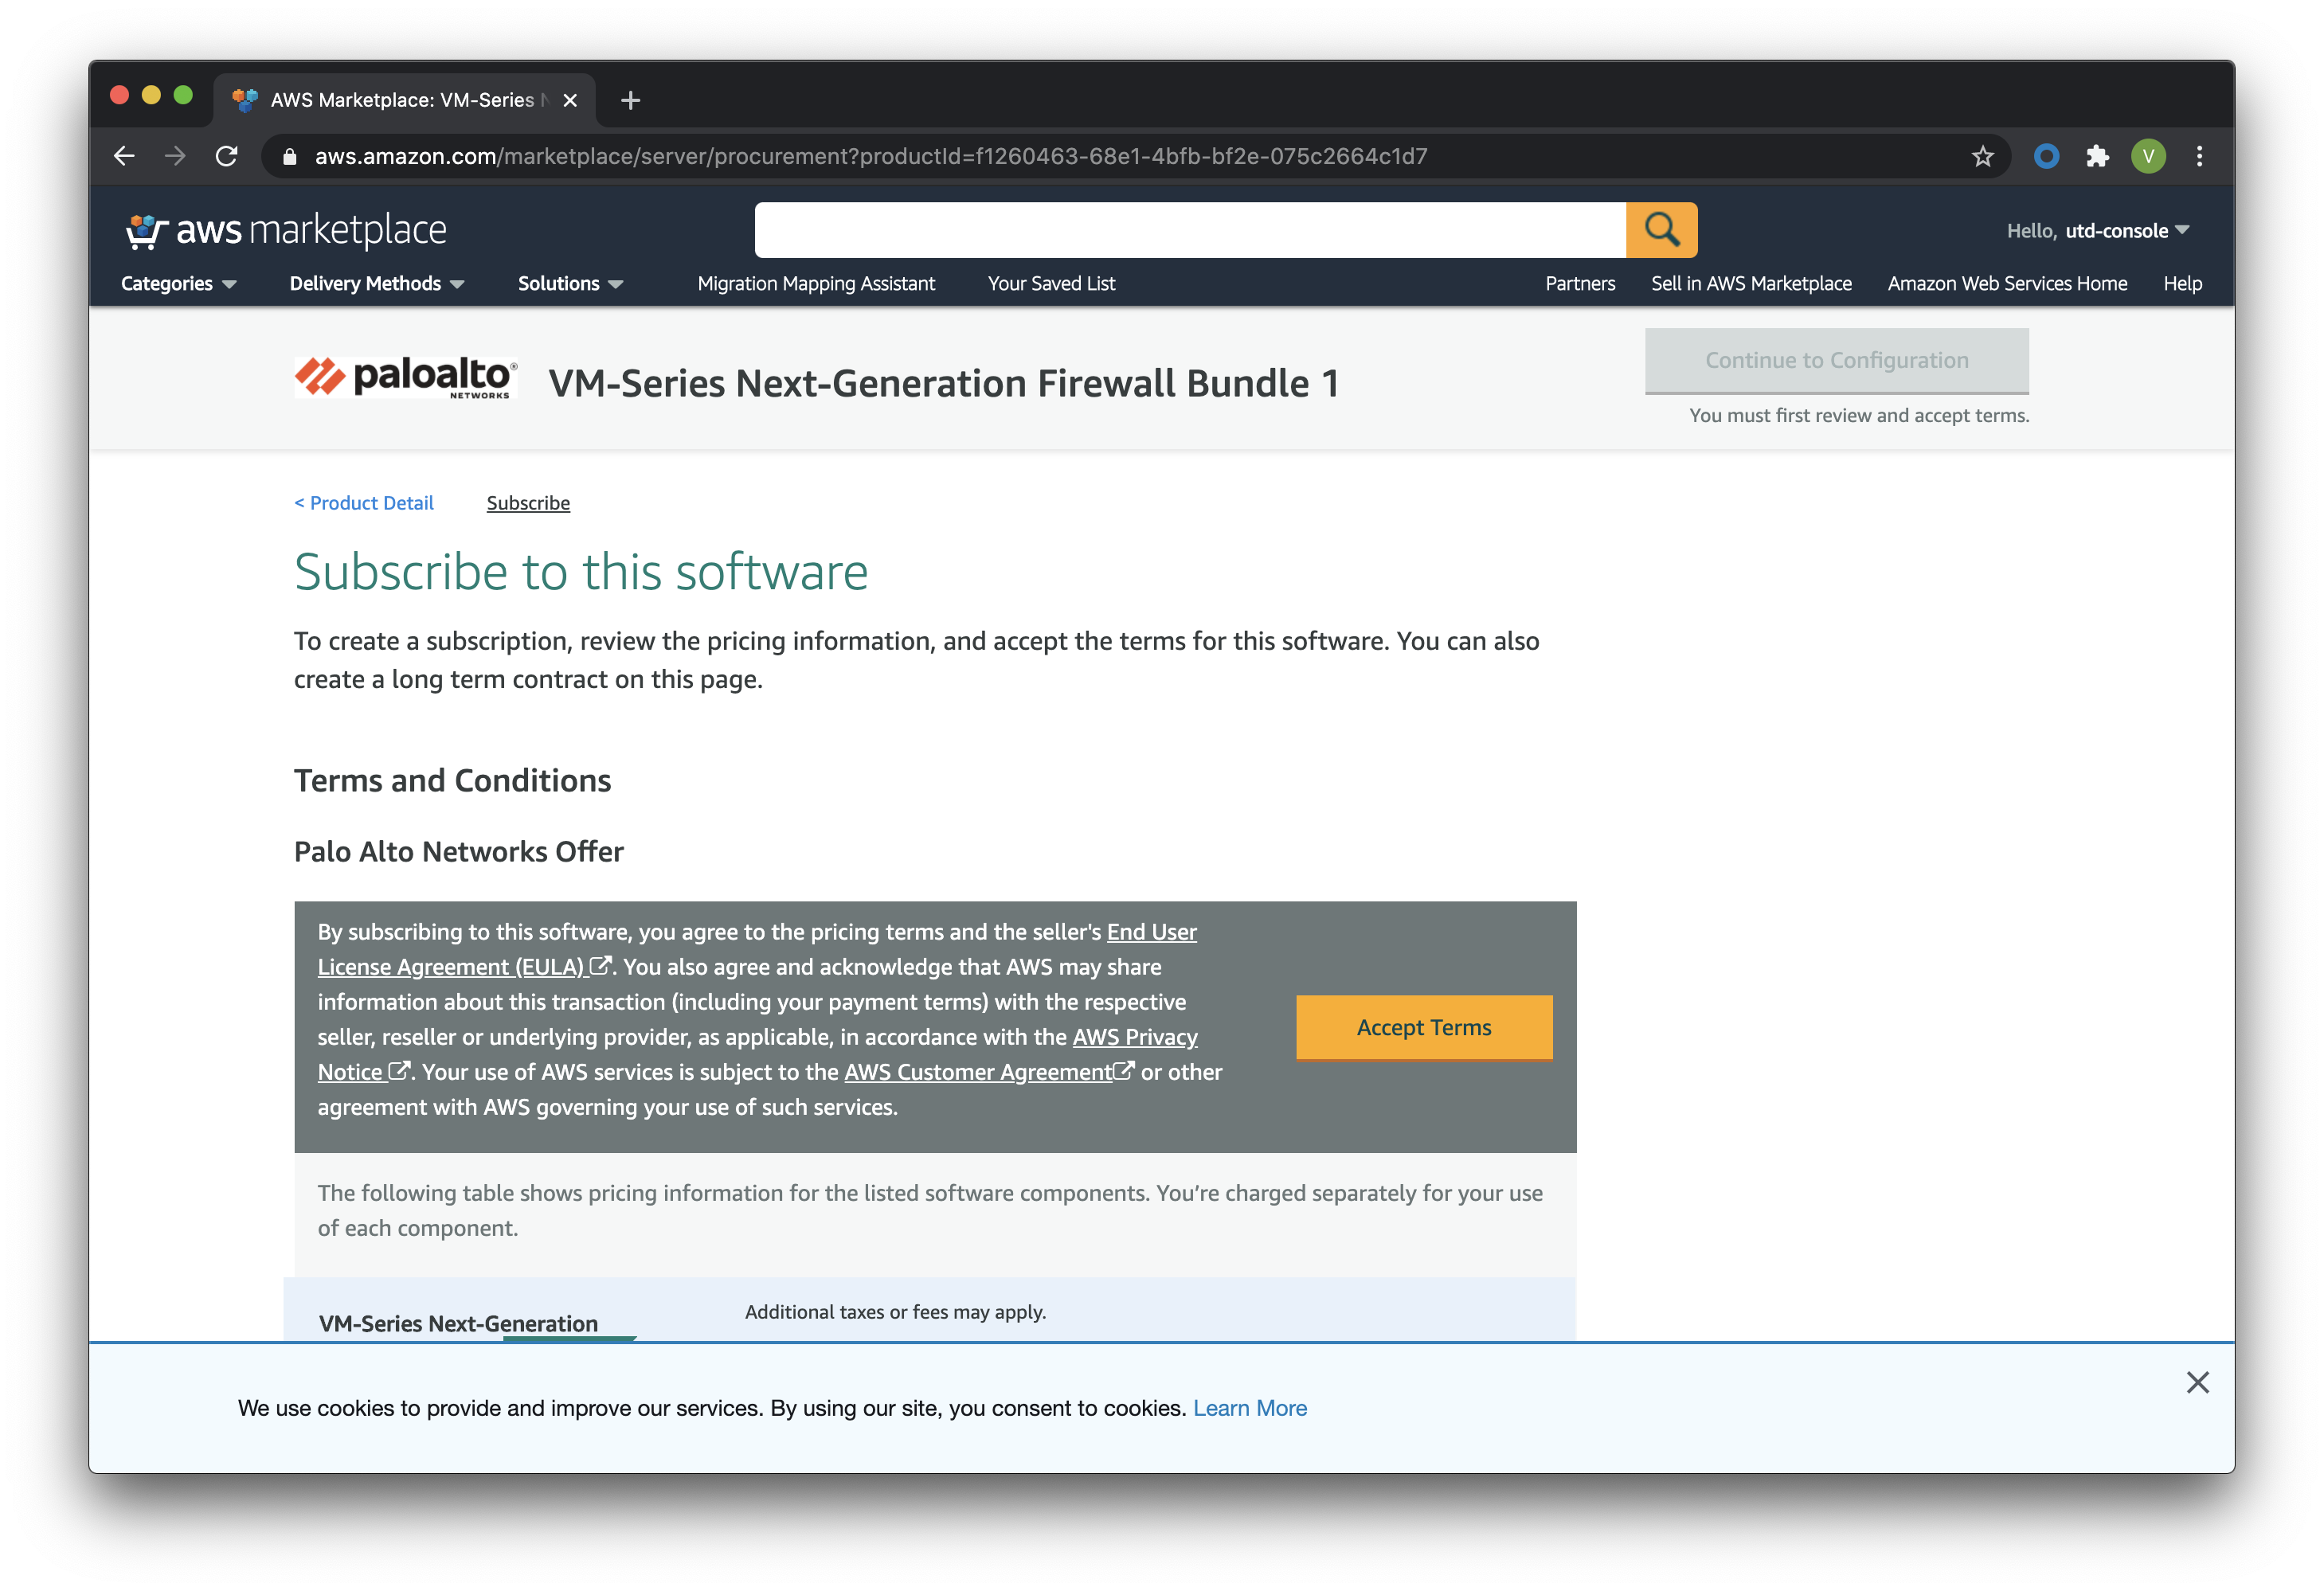The image size is (2324, 1591).
Task: Expand the Categories dropdown
Action: 179,283
